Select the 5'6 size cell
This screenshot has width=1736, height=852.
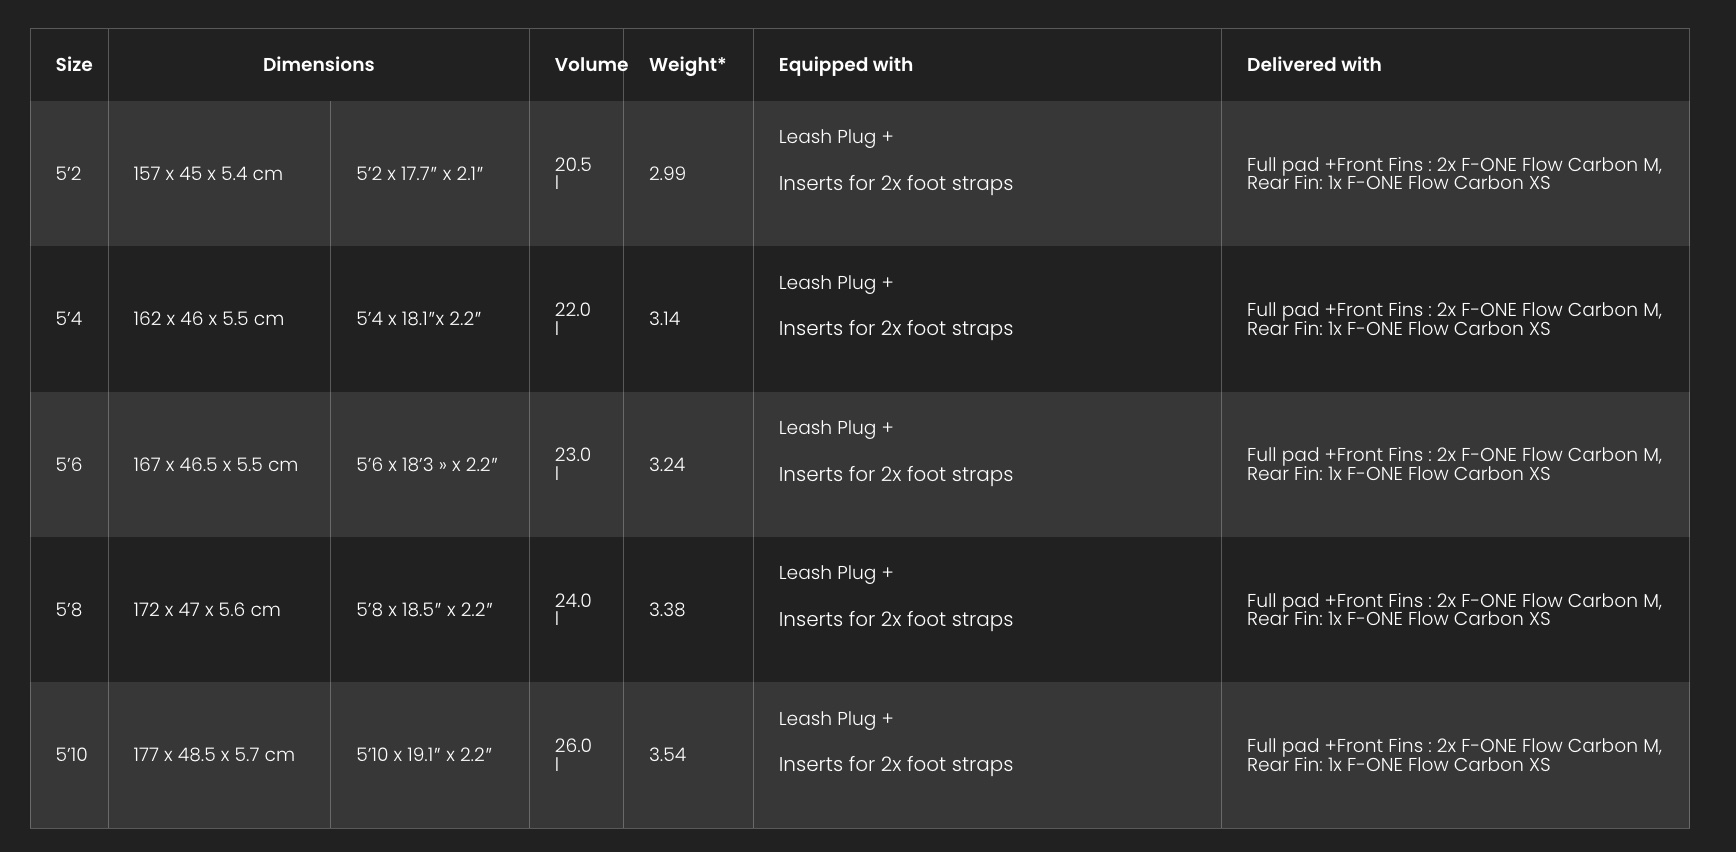coord(69,465)
